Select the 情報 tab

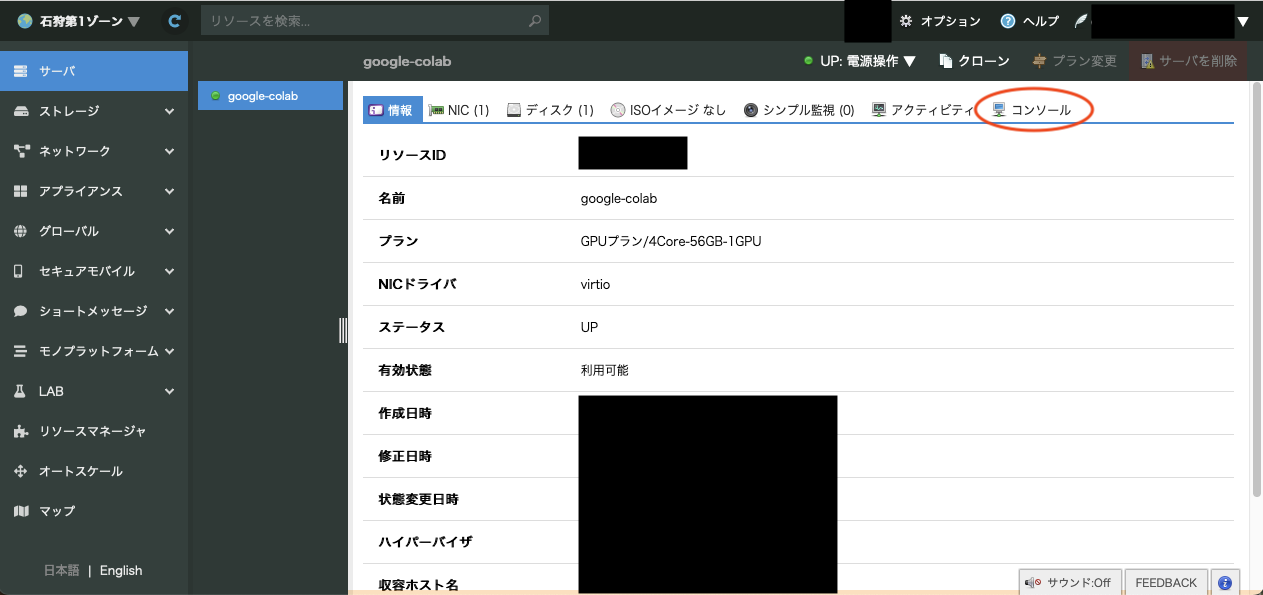coord(391,110)
